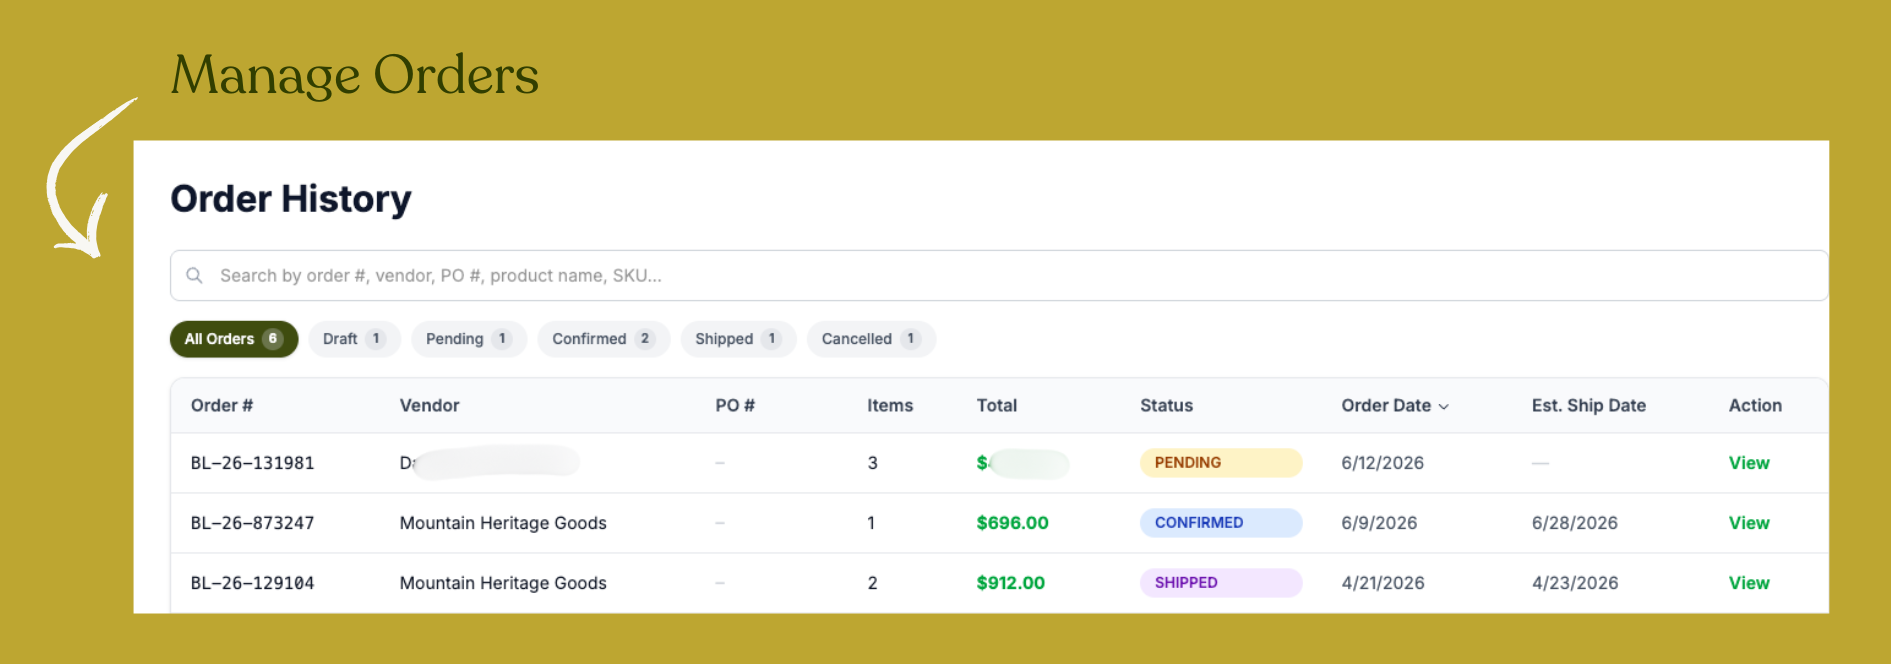This screenshot has height=664, width=1891.
Task: Open the Shipped orders tab
Action: pyautogui.click(x=738, y=339)
